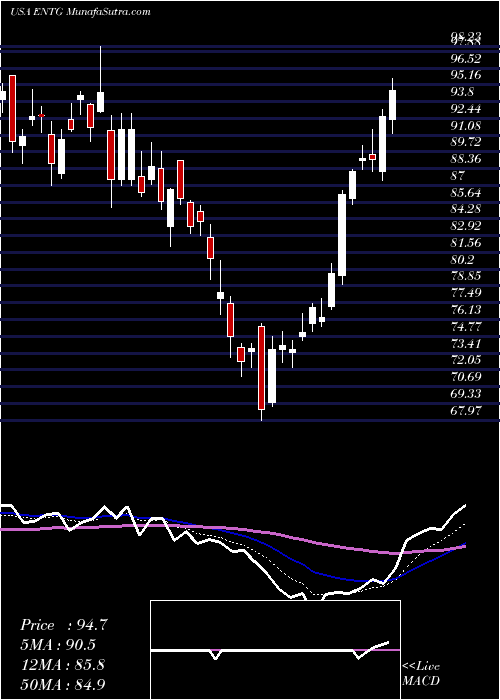Viewport: 500px width, 700px height.
Task: Click the 88.36 price axis label
Action: pos(467,159)
